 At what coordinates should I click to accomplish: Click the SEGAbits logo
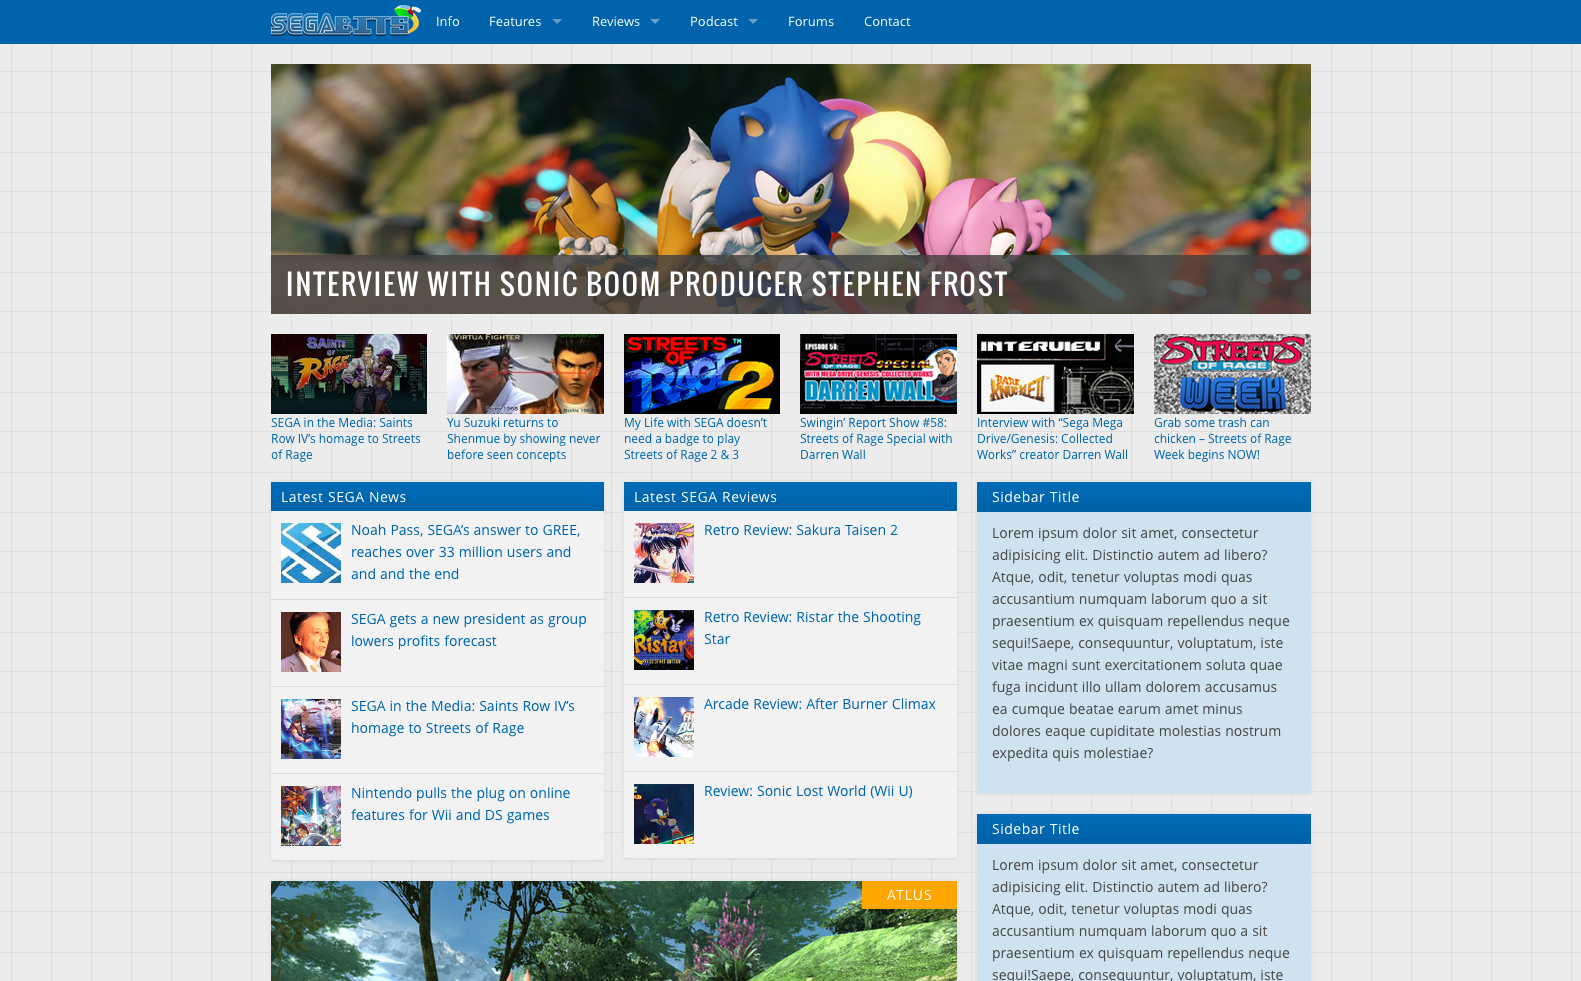click(x=345, y=21)
